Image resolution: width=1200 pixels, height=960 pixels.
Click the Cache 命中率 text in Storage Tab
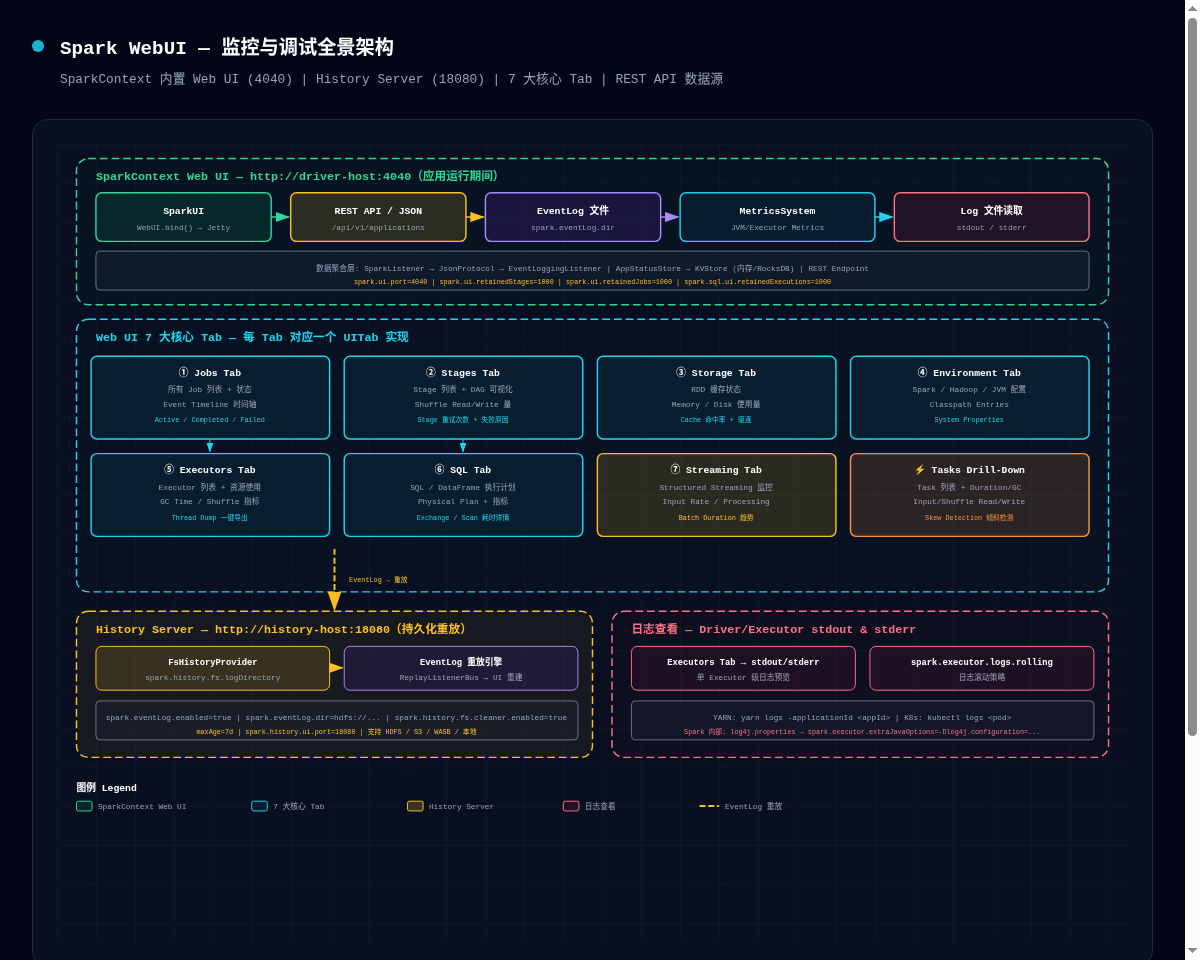716,420
